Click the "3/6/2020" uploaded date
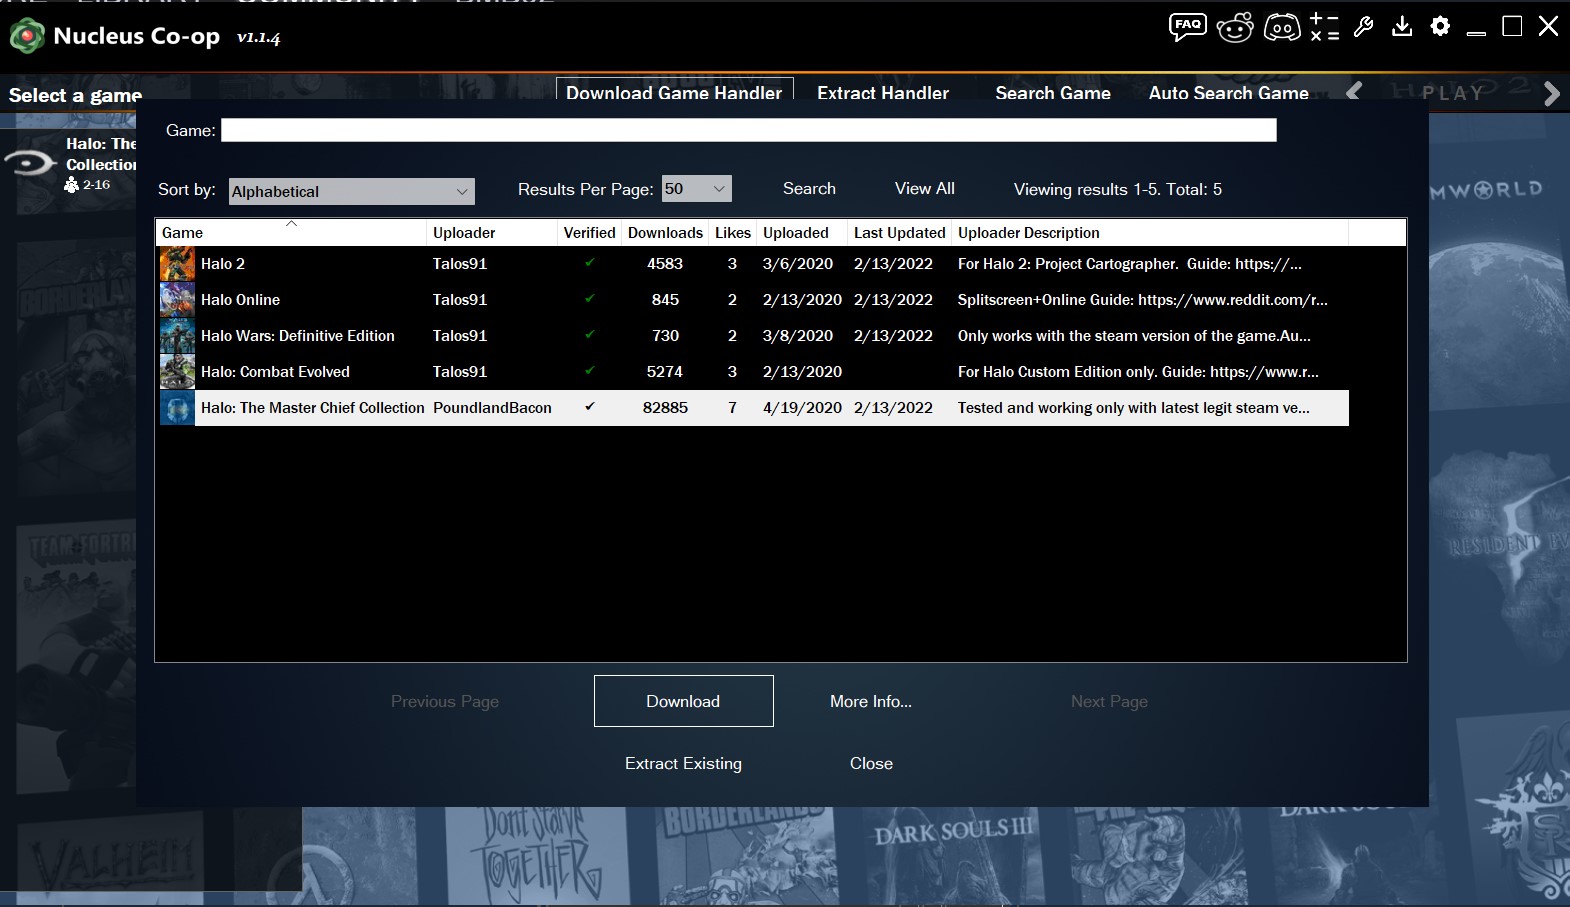Image resolution: width=1570 pixels, height=907 pixels. [798, 264]
